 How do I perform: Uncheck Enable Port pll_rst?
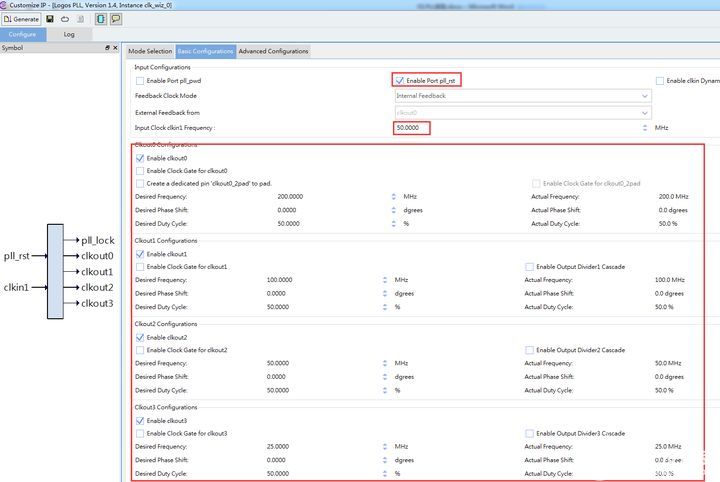point(400,80)
